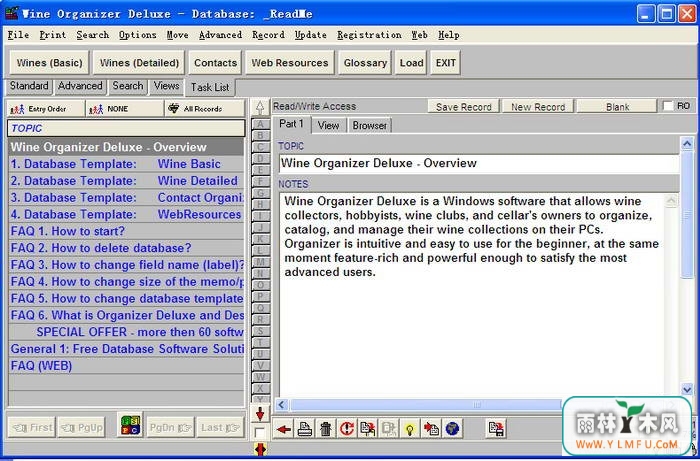Select 'FAQ (WEB)' list row

coord(126,366)
